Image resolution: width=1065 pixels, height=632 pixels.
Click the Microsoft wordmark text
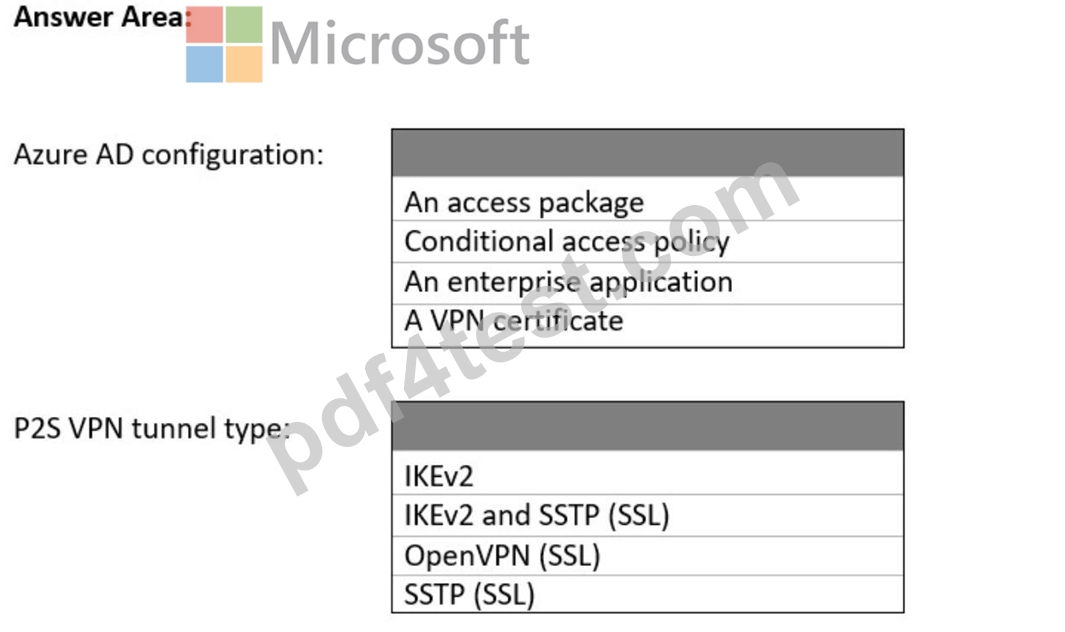399,44
